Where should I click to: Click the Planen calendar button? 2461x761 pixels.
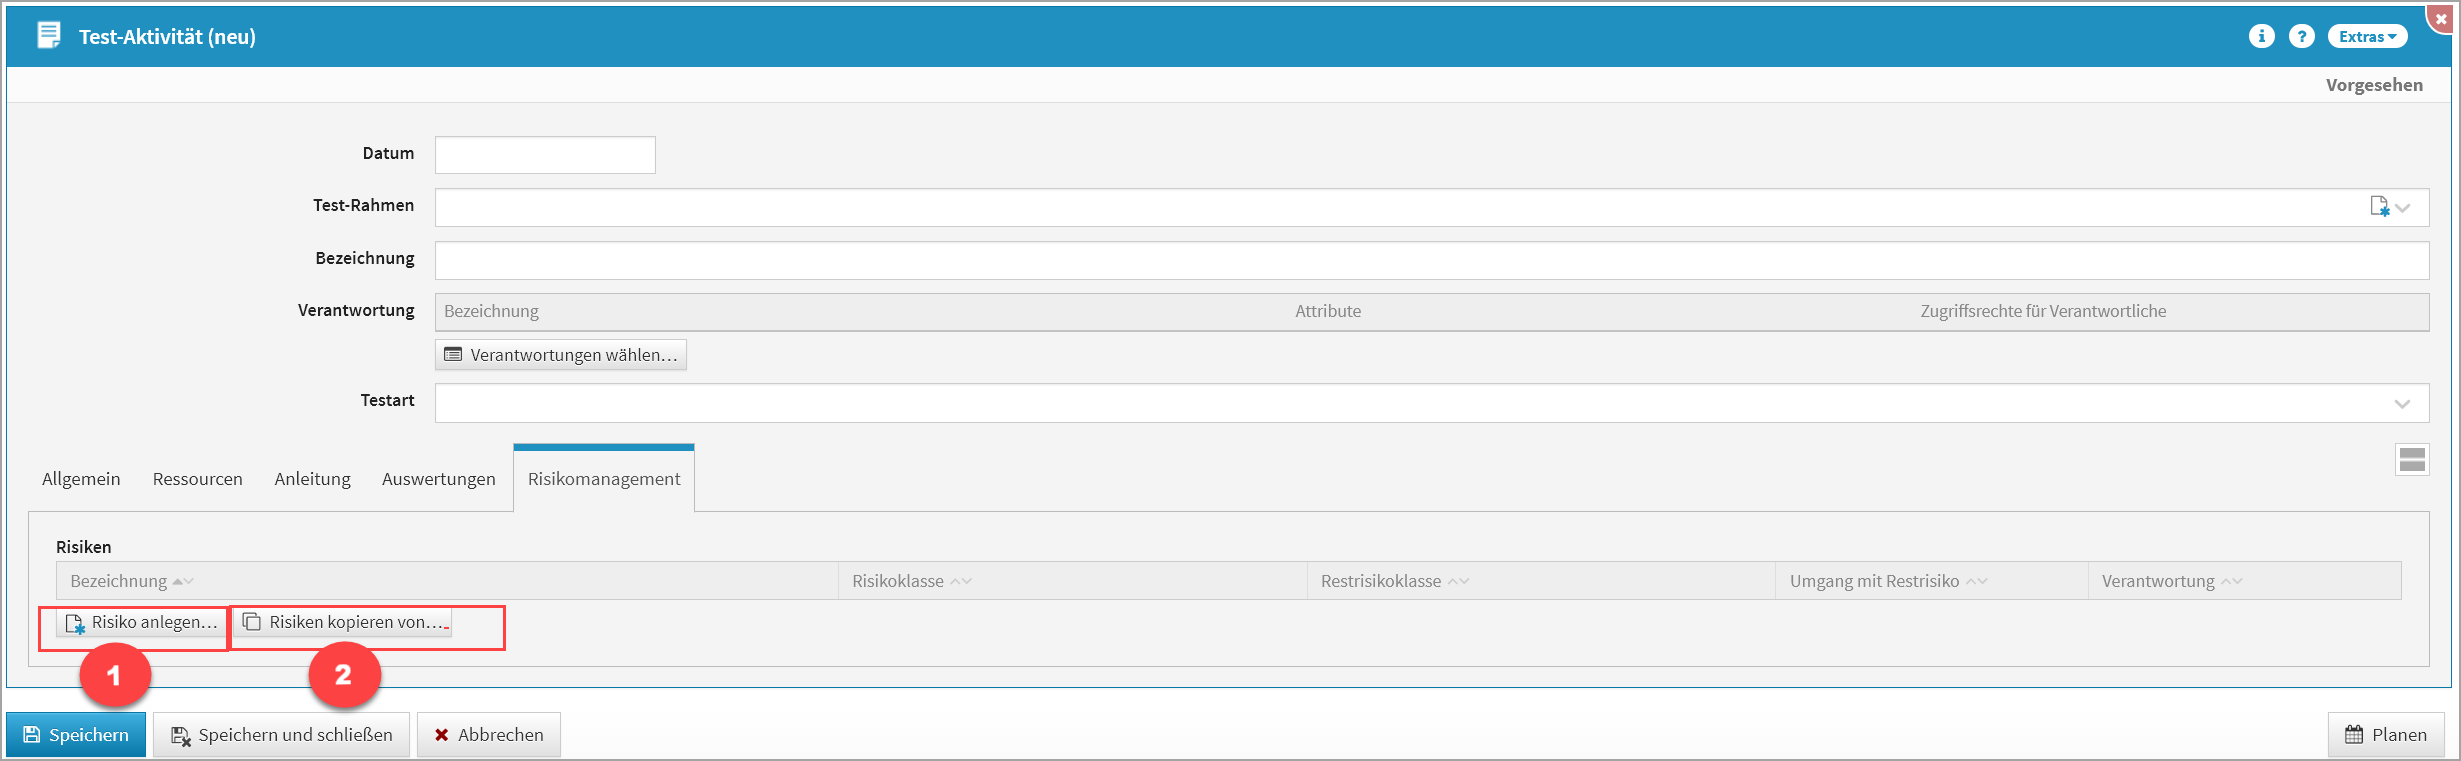point(2386,735)
